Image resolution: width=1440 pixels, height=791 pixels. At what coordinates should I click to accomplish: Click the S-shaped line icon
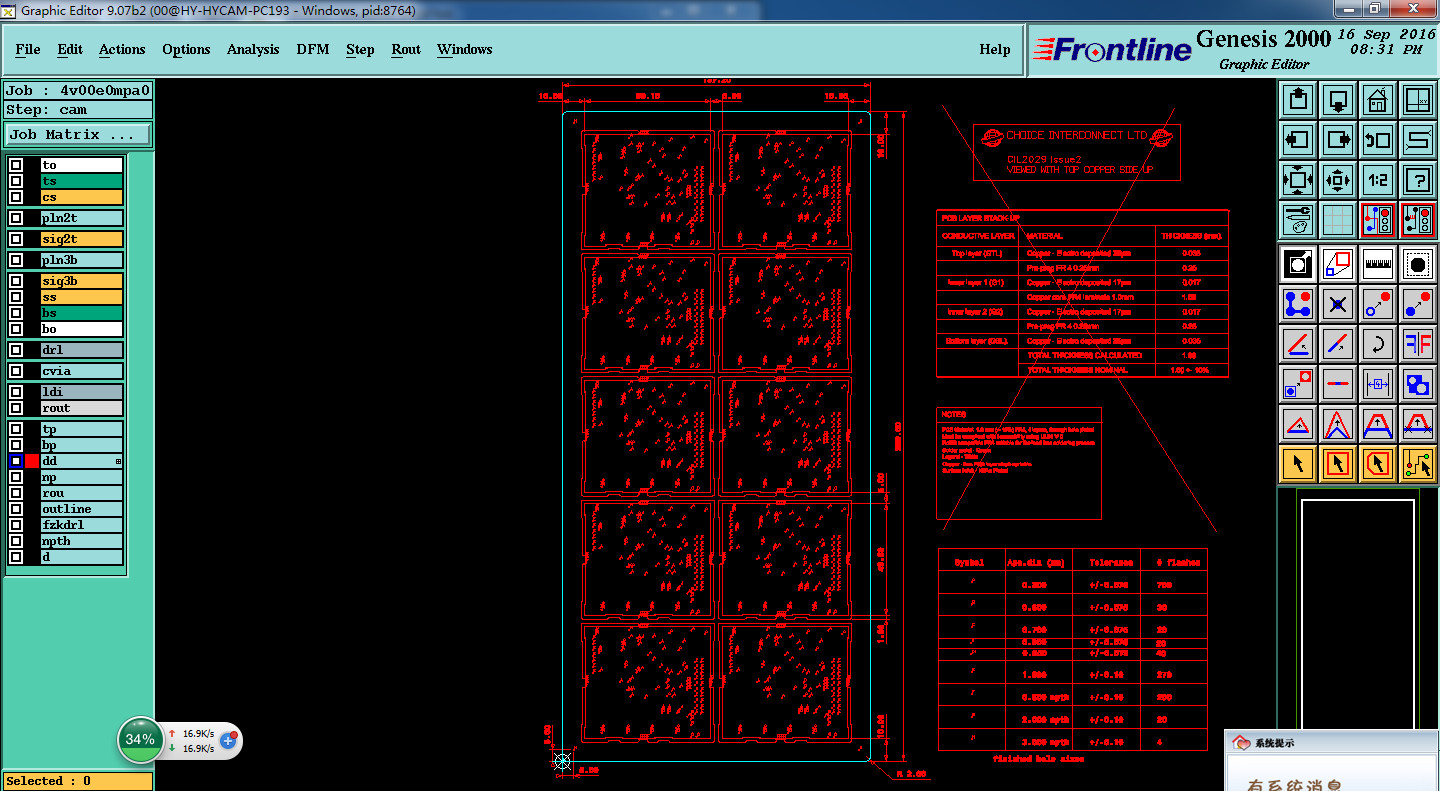click(x=1417, y=140)
